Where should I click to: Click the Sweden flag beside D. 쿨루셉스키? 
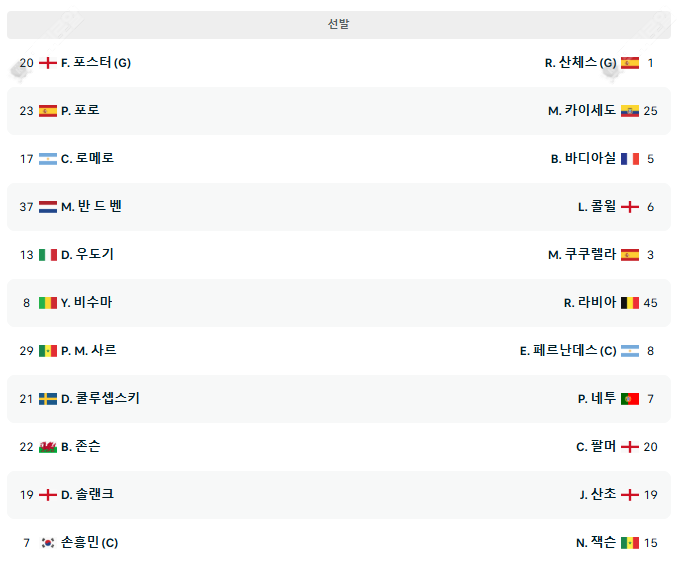click(48, 399)
